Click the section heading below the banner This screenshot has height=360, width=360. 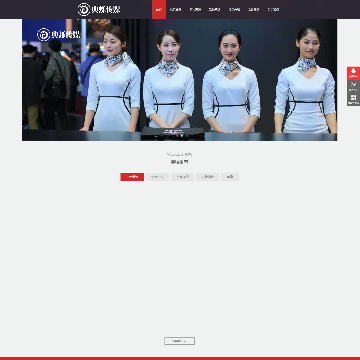pyautogui.click(x=179, y=162)
